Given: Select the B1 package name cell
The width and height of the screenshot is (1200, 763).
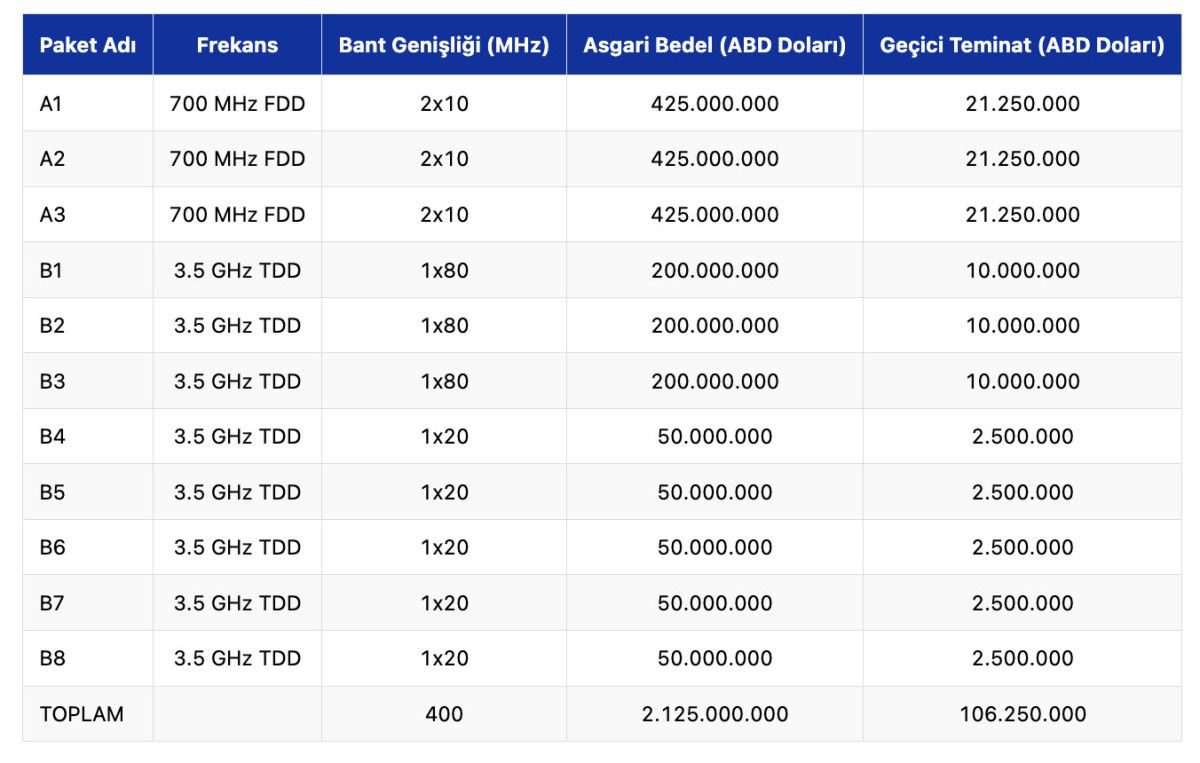Looking at the screenshot, I should pyautogui.click(x=51, y=270).
